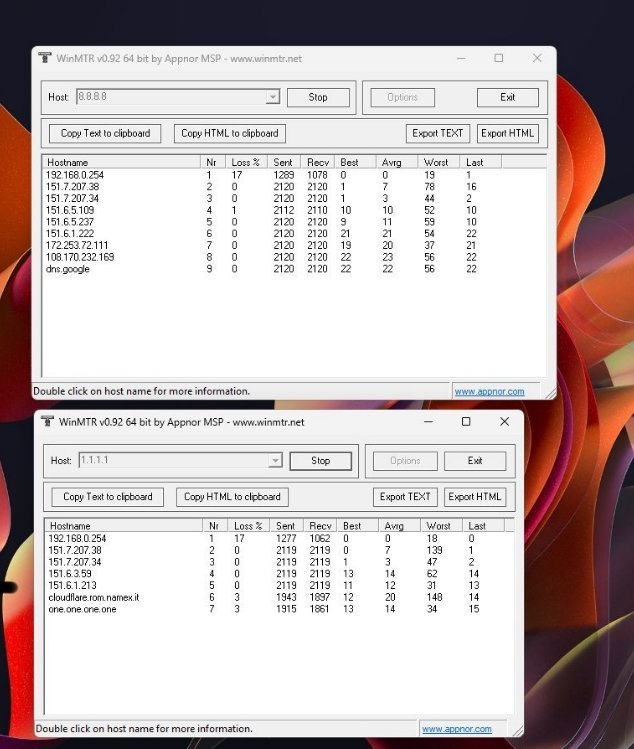
Task: Stop the trace to 8.8.8.8
Action: pos(318,97)
